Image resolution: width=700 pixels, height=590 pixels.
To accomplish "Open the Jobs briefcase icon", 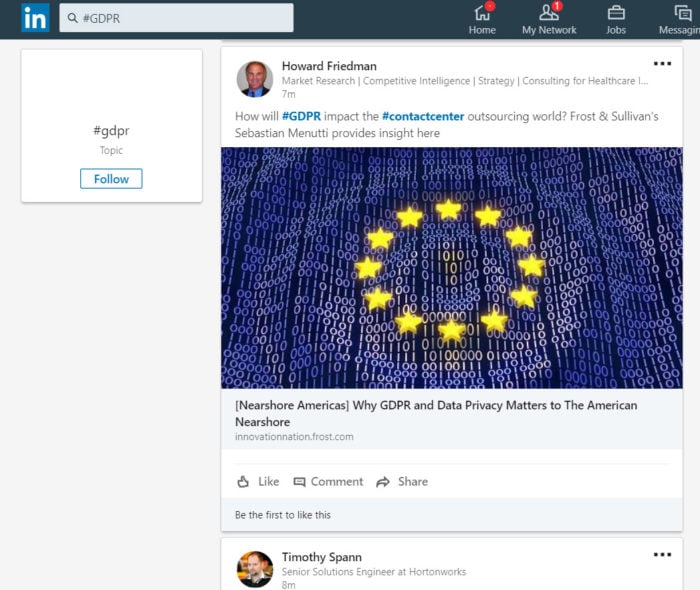I will click(616, 12).
